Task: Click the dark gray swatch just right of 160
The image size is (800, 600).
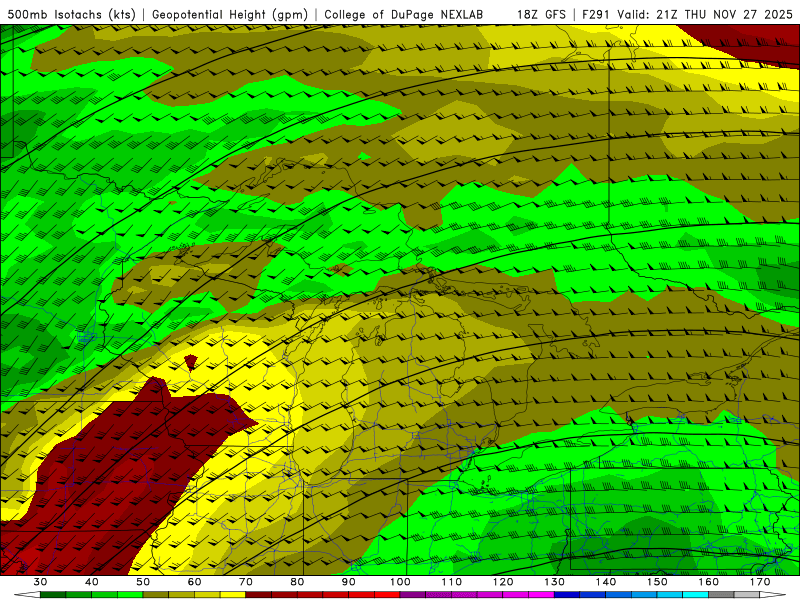Action: pos(721,595)
